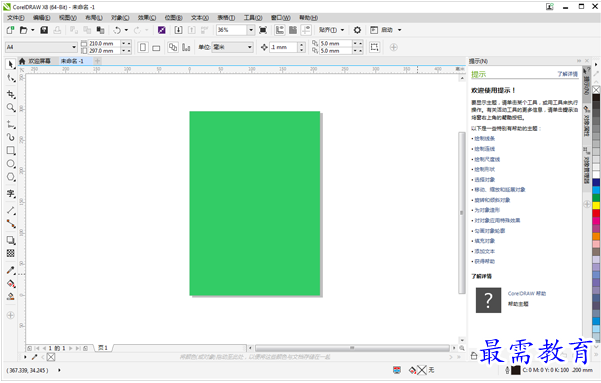Open the 36% zoom level dropdown
The width and height of the screenshot is (601, 383).
click(x=235, y=30)
